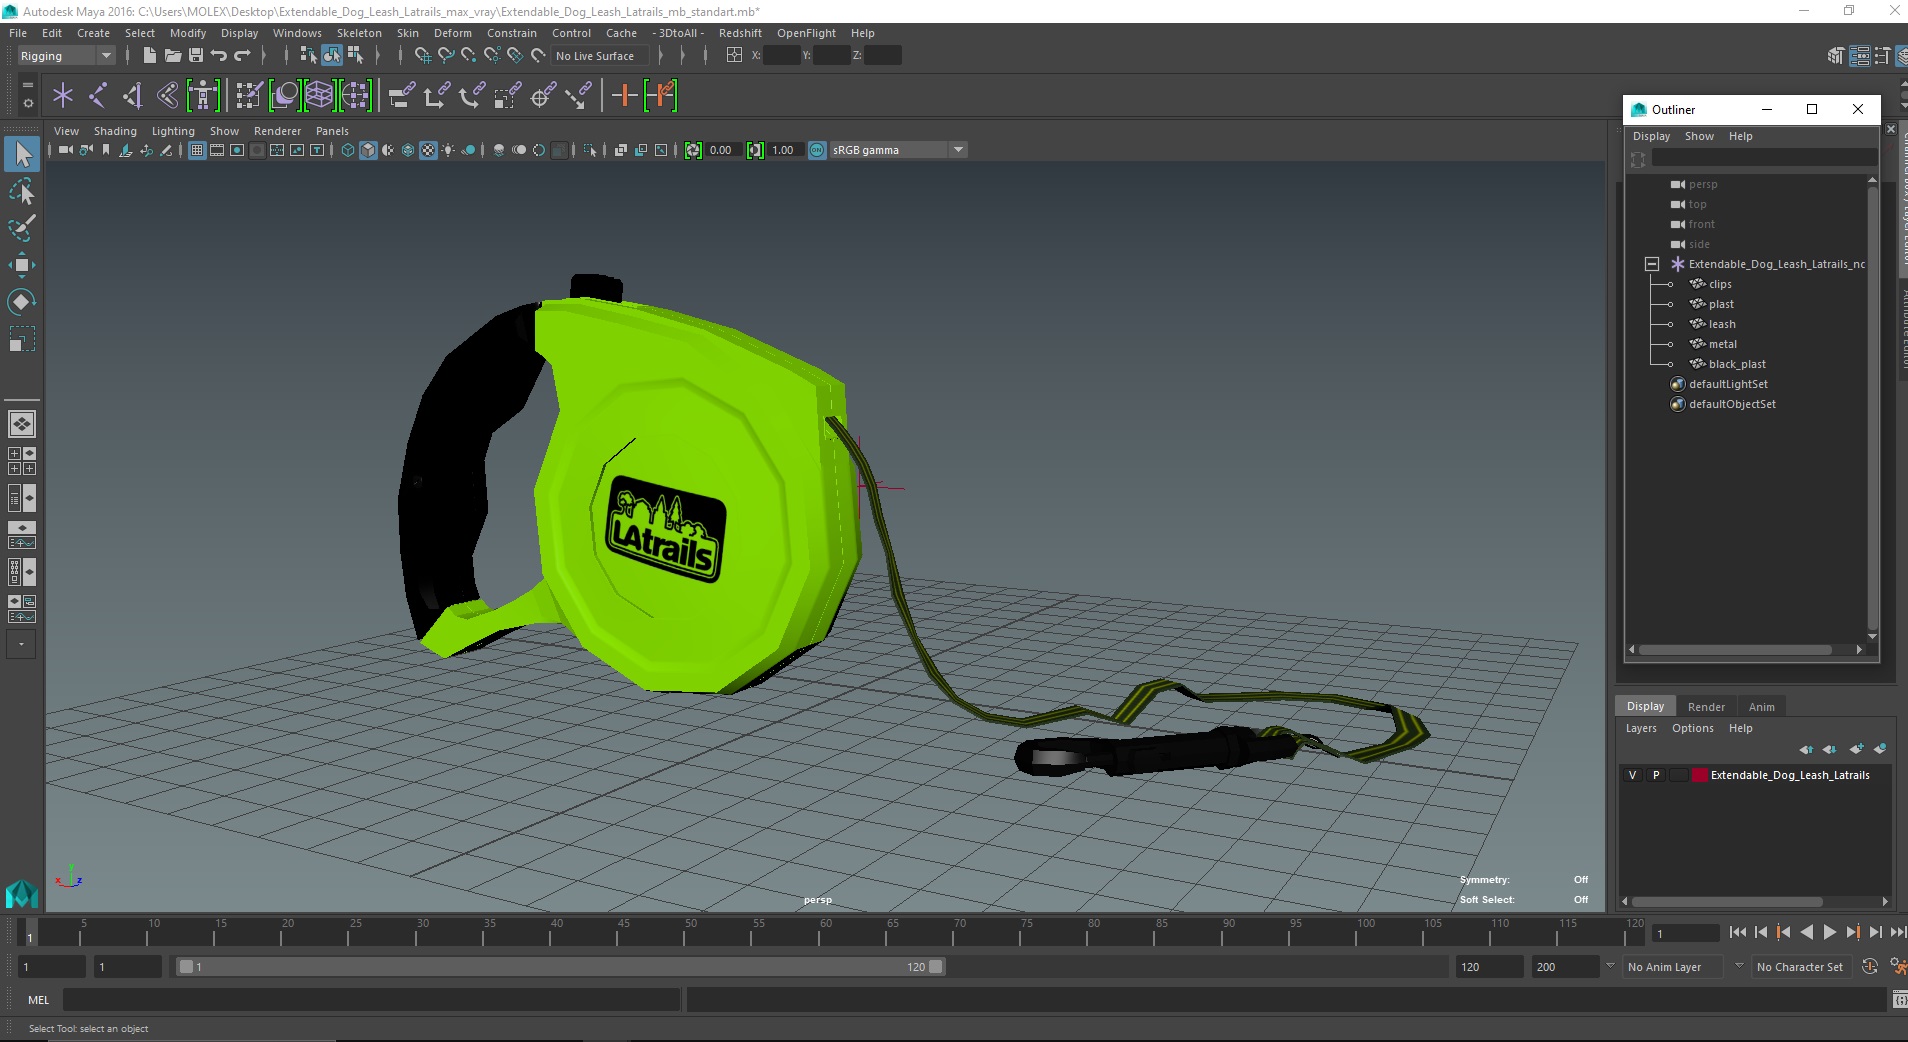Click the Maya home icon at bottom left
The image size is (1908, 1042).
point(22,893)
